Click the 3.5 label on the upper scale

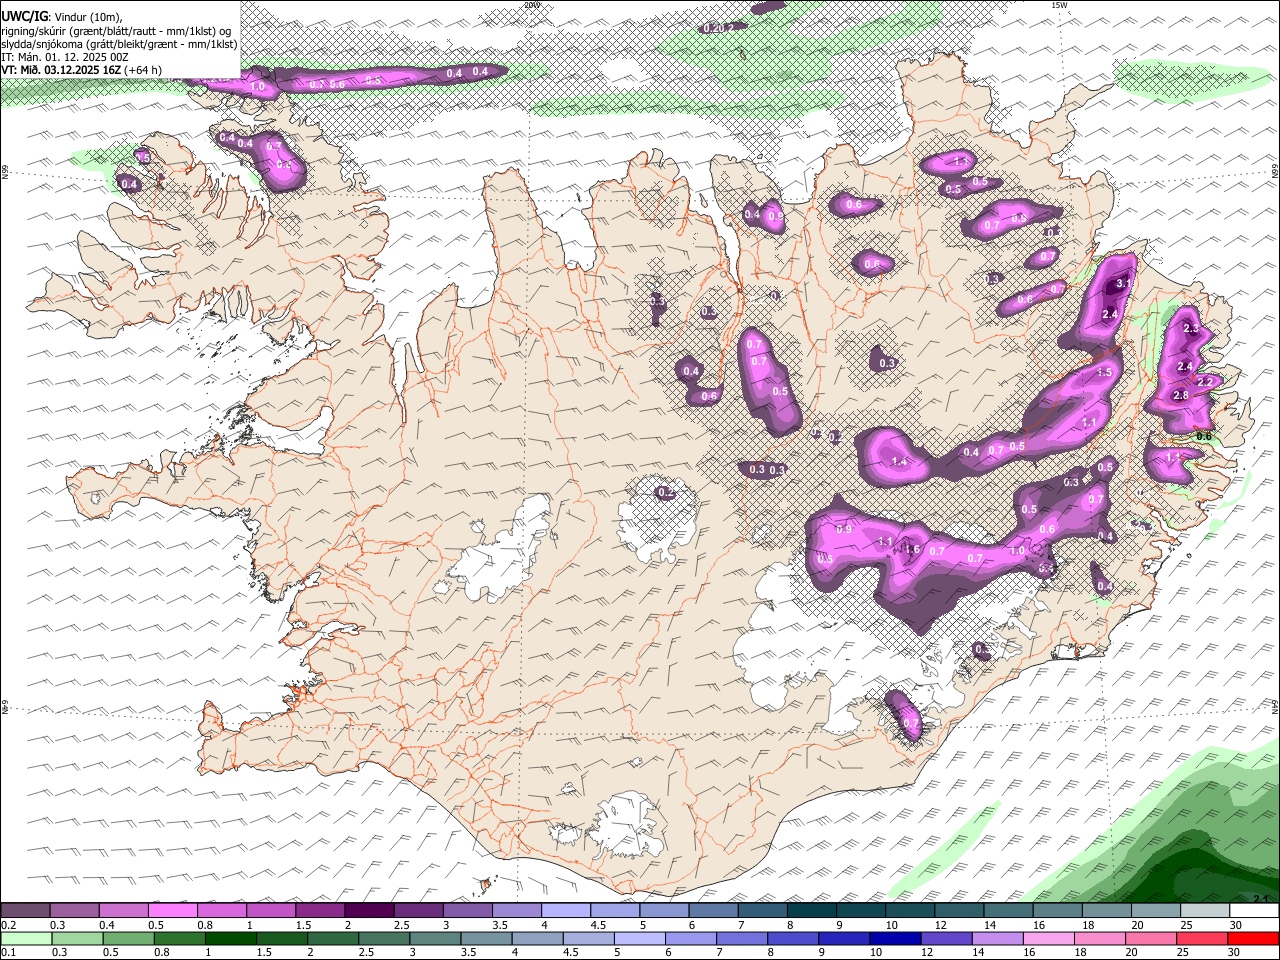click(499, 925)
